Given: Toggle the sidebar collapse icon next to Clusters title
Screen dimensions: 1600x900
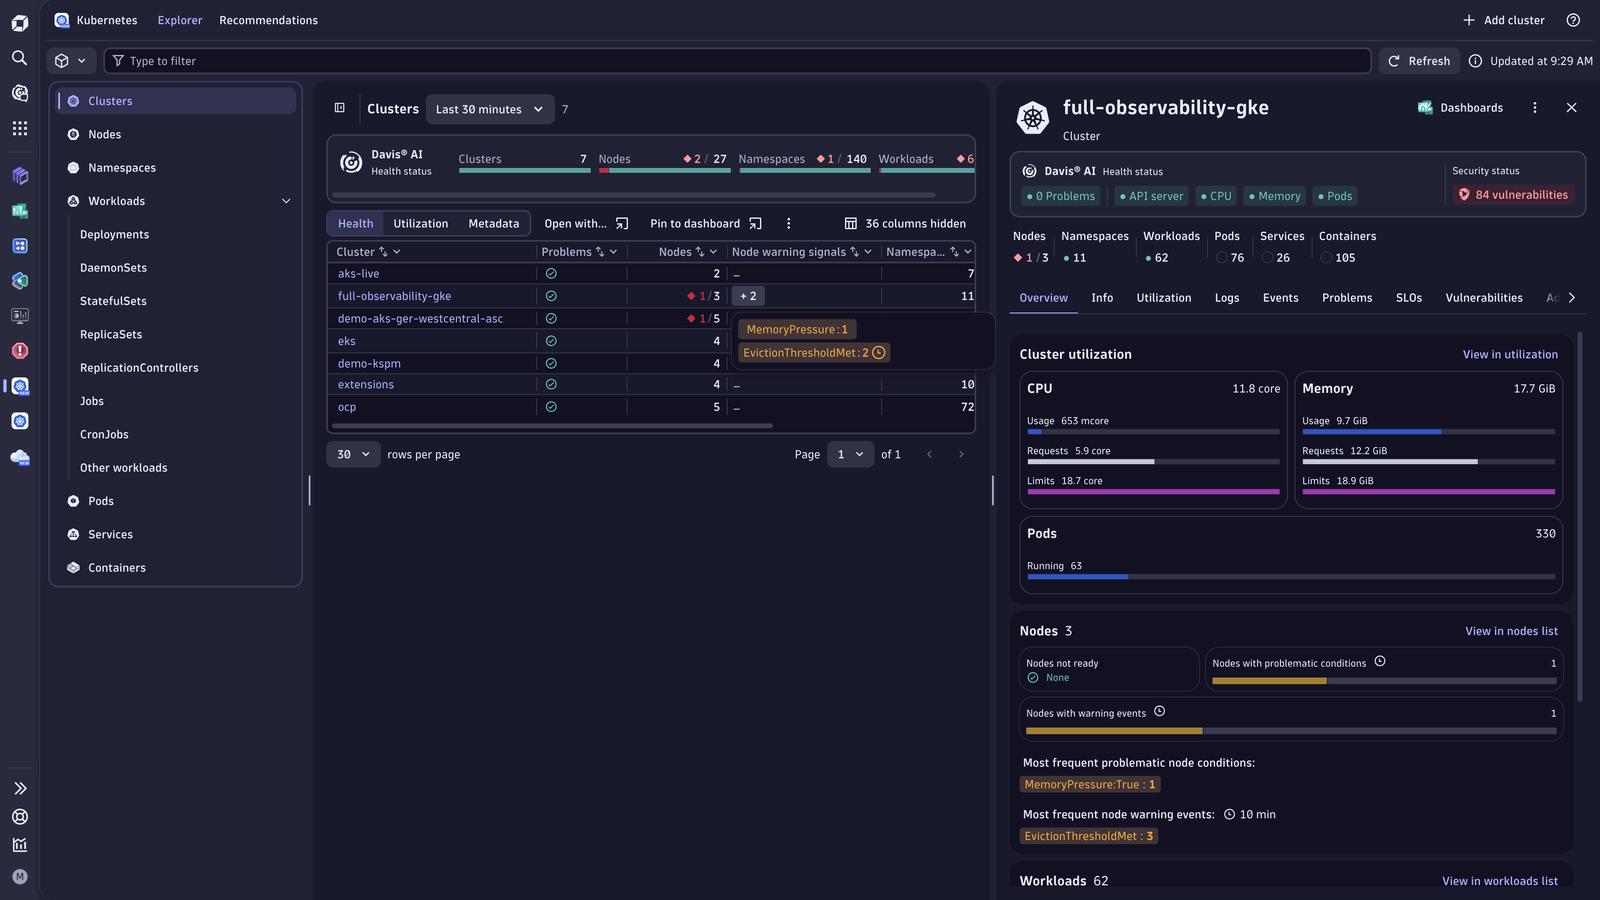Looking at the screenshot, I should (x=340, y=108).
